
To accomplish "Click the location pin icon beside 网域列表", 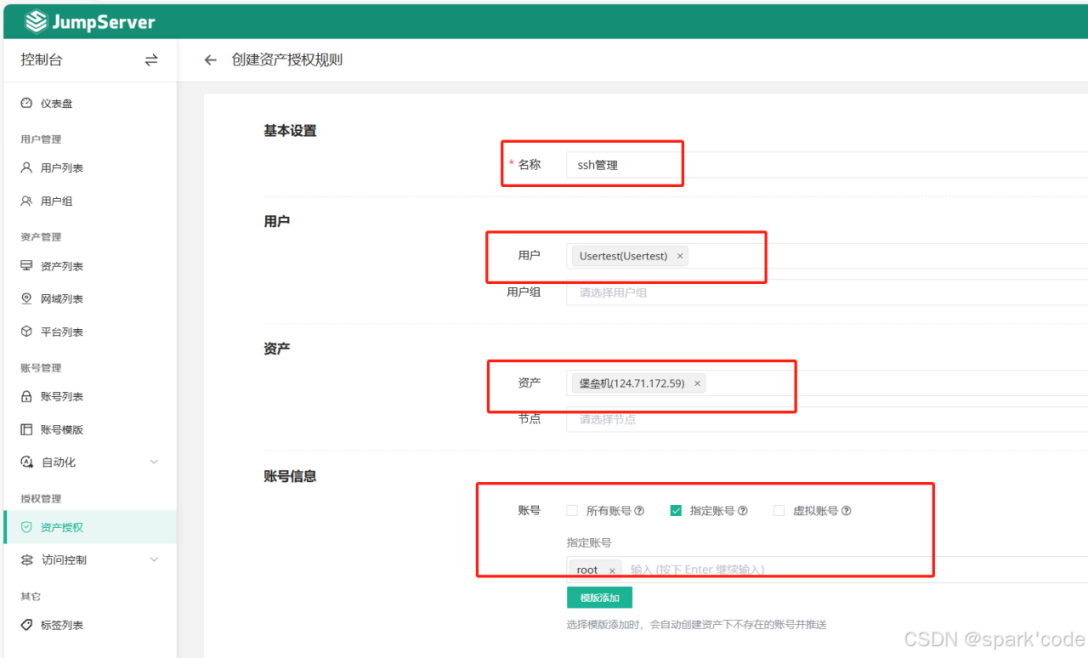I will [x=26, y=298].
